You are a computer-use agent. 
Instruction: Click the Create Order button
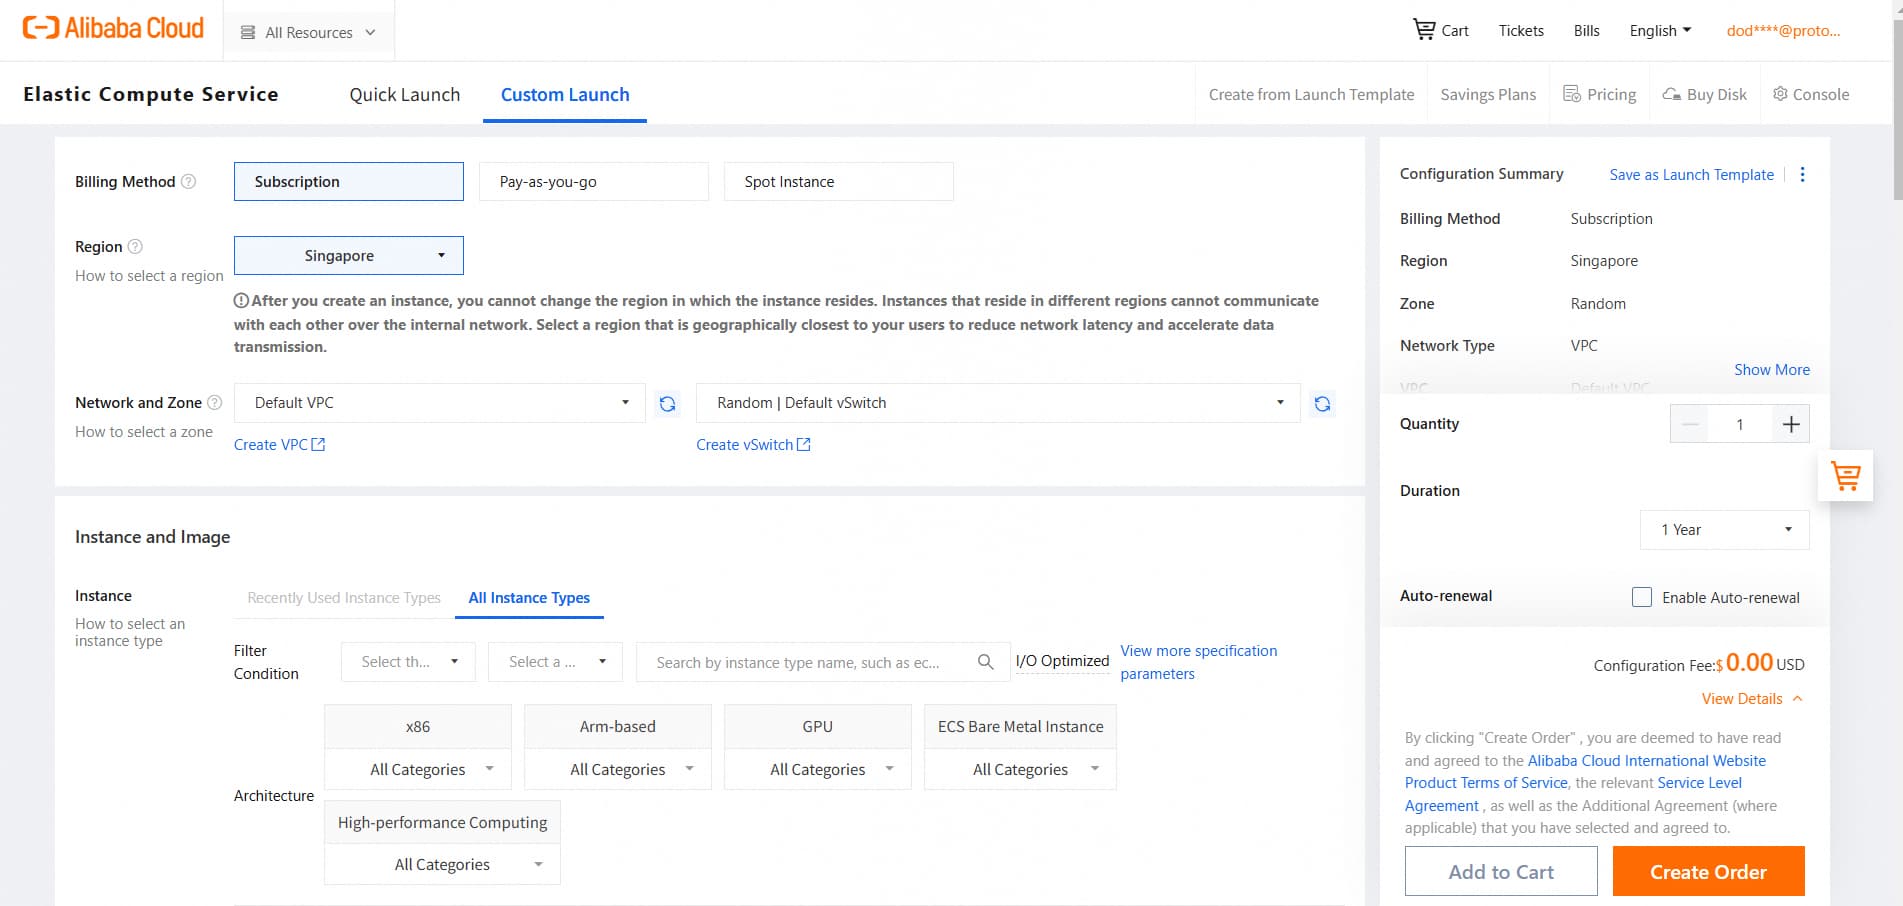point(1707,872)
